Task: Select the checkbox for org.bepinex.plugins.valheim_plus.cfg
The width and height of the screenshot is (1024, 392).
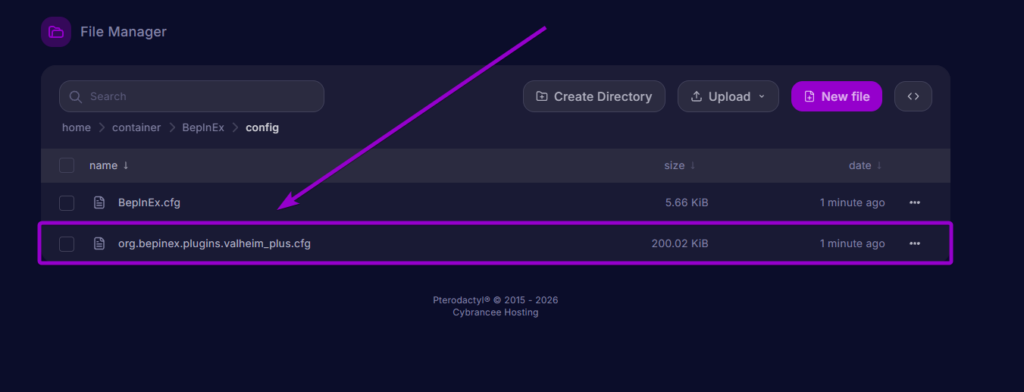Action: click(67, 244)
